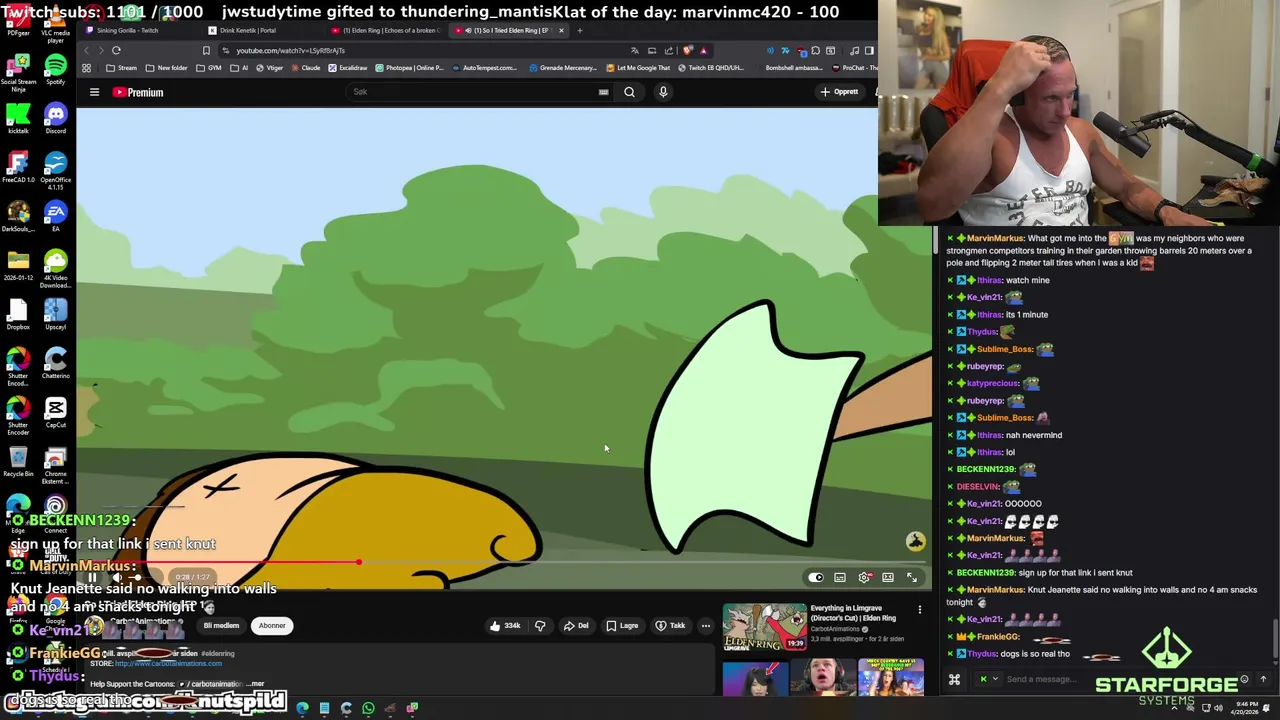Close the So I Tried Elden Ring tab

click(x=561, y=30)
